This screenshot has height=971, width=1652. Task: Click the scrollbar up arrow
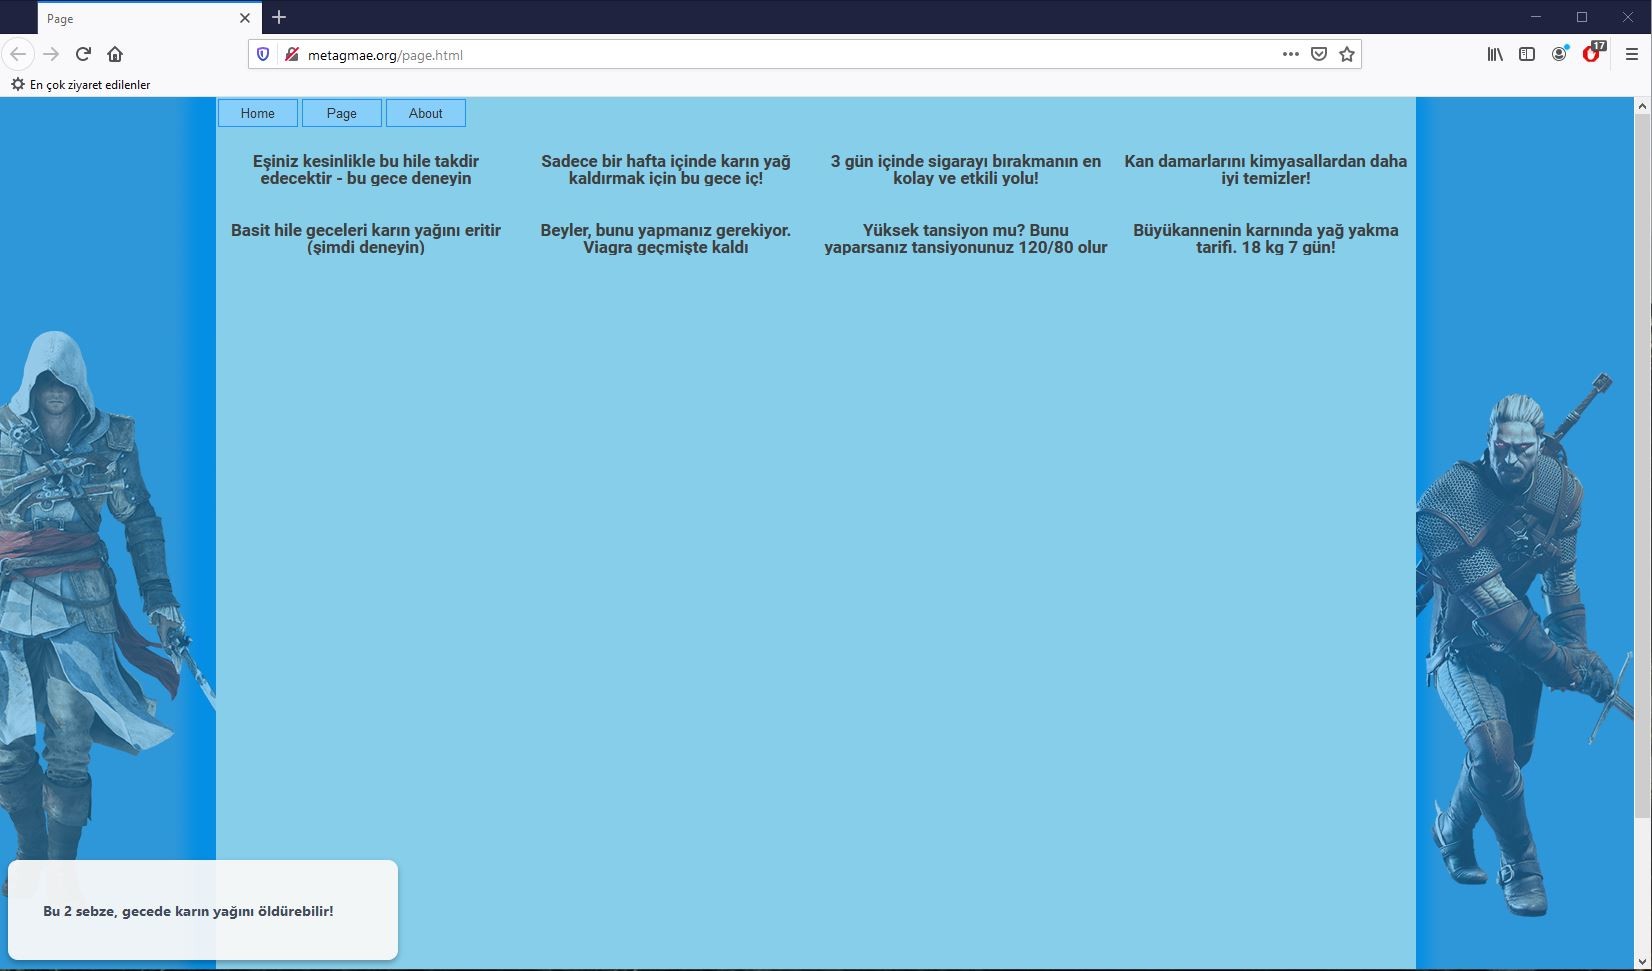coord(1642,105)
